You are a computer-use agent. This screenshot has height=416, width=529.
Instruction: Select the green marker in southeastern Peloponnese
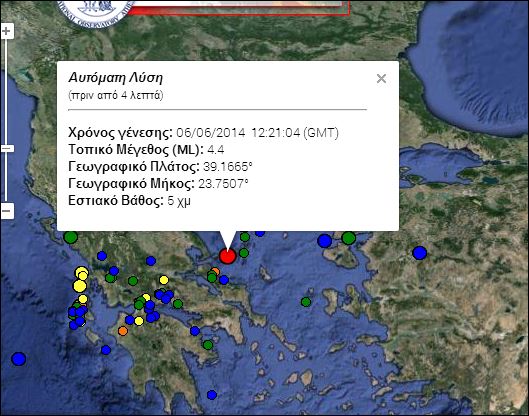tap(208, 345)
